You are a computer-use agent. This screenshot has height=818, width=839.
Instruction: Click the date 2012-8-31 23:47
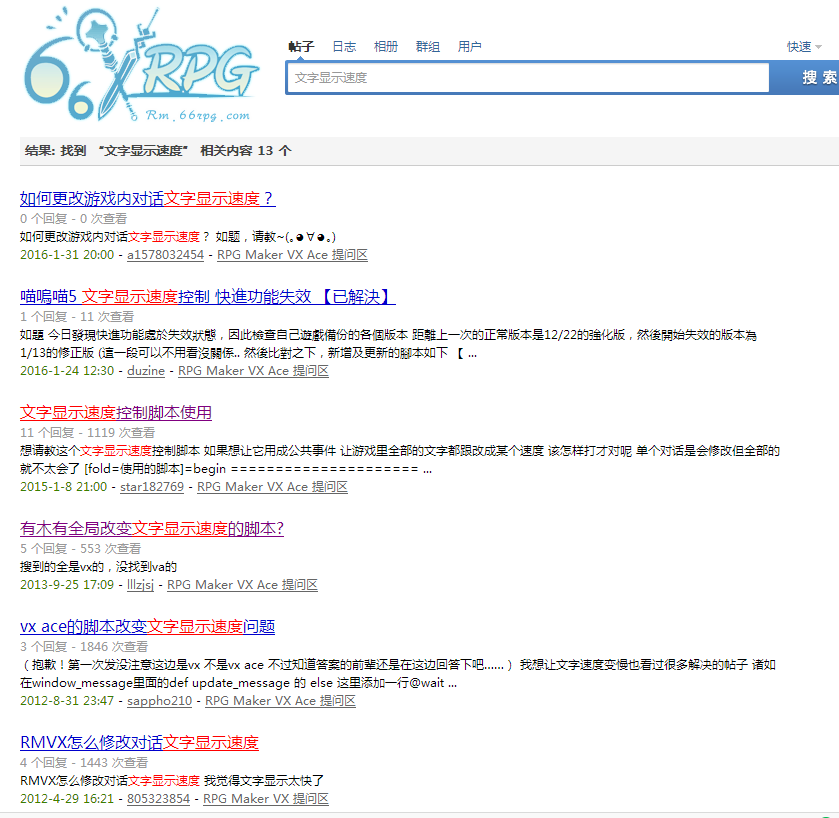(67, 701)
